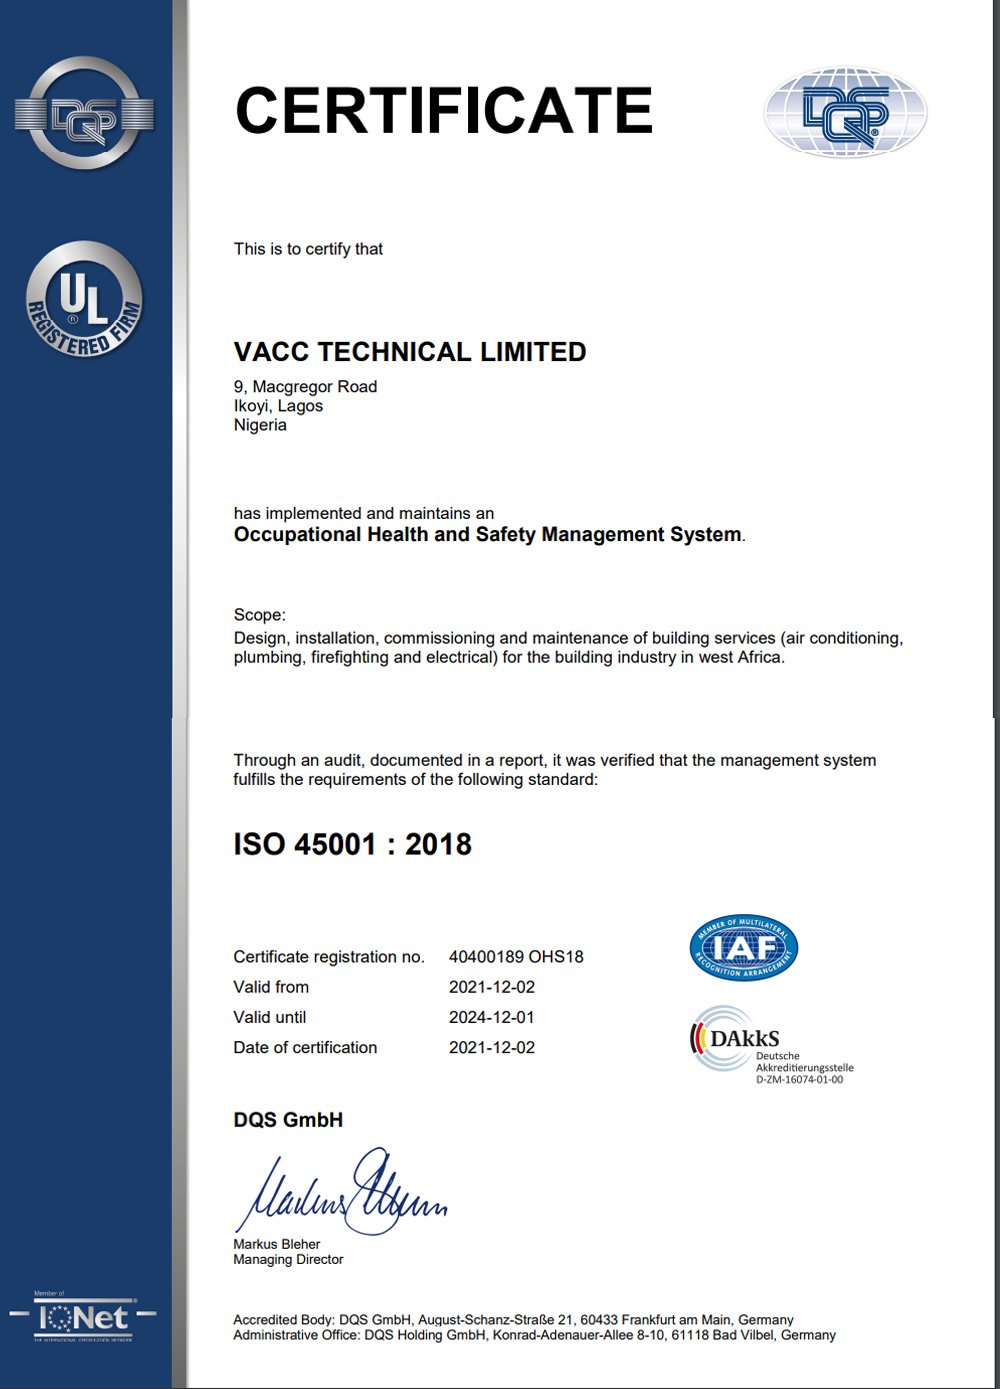Click the DQS globe logo at top right
The height and width of the screenshot is (1389, 1000).
point(845,112)
